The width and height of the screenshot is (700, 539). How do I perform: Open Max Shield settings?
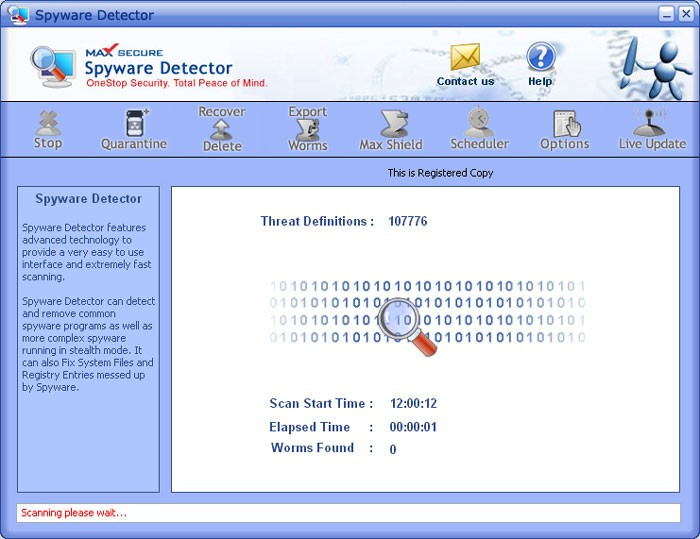coord(391,130)
